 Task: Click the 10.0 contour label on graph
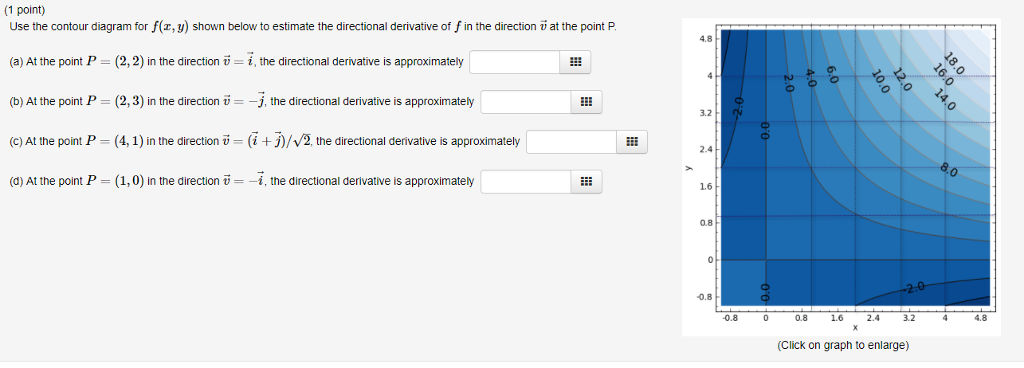pos(881,82)
